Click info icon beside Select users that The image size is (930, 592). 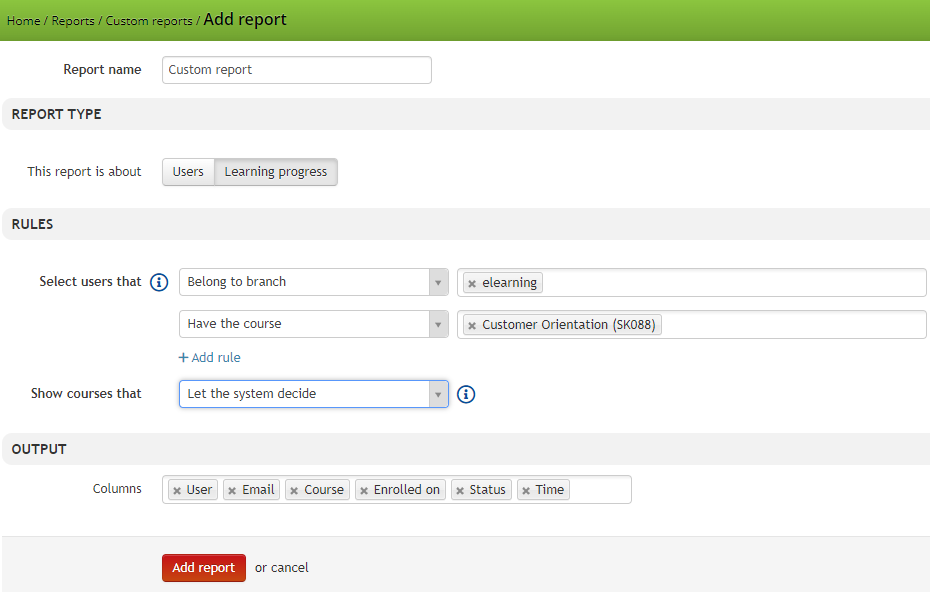click(x=159, y=282)
